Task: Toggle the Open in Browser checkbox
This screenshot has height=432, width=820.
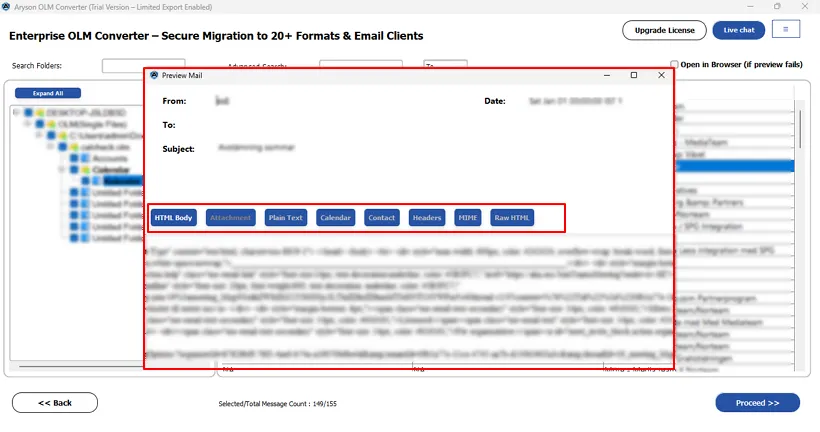Action: [675, 65]
